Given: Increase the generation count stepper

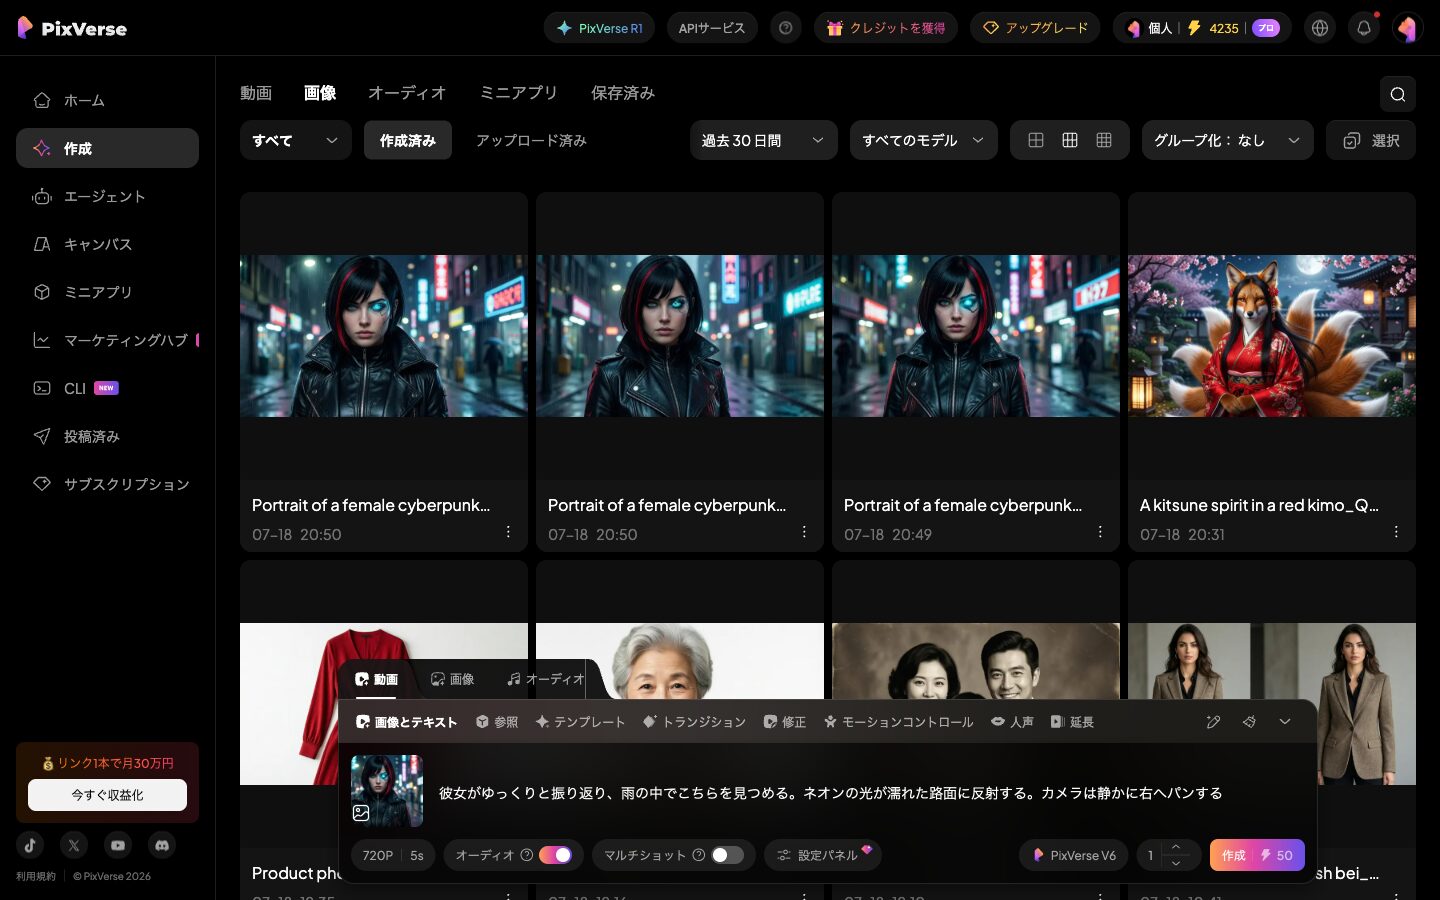Looking at the screenshot, I should (x=1176, y=847).
